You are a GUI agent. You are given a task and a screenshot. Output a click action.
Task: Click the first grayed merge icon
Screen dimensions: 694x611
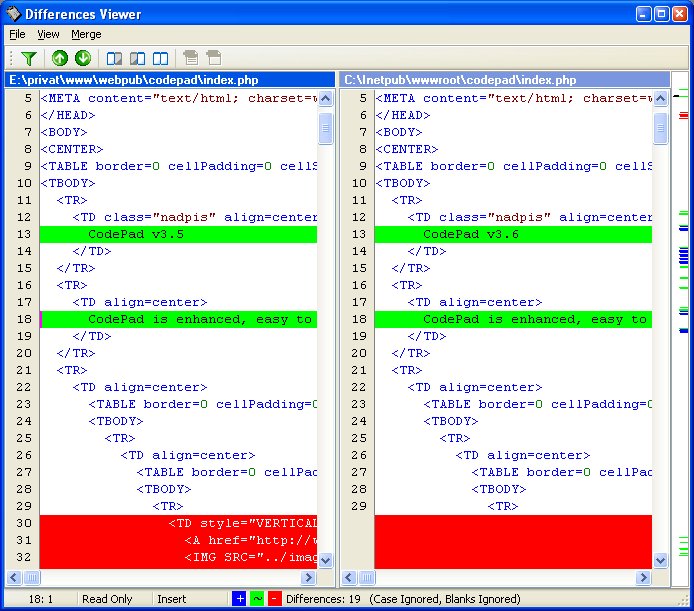tap(191, 59)
